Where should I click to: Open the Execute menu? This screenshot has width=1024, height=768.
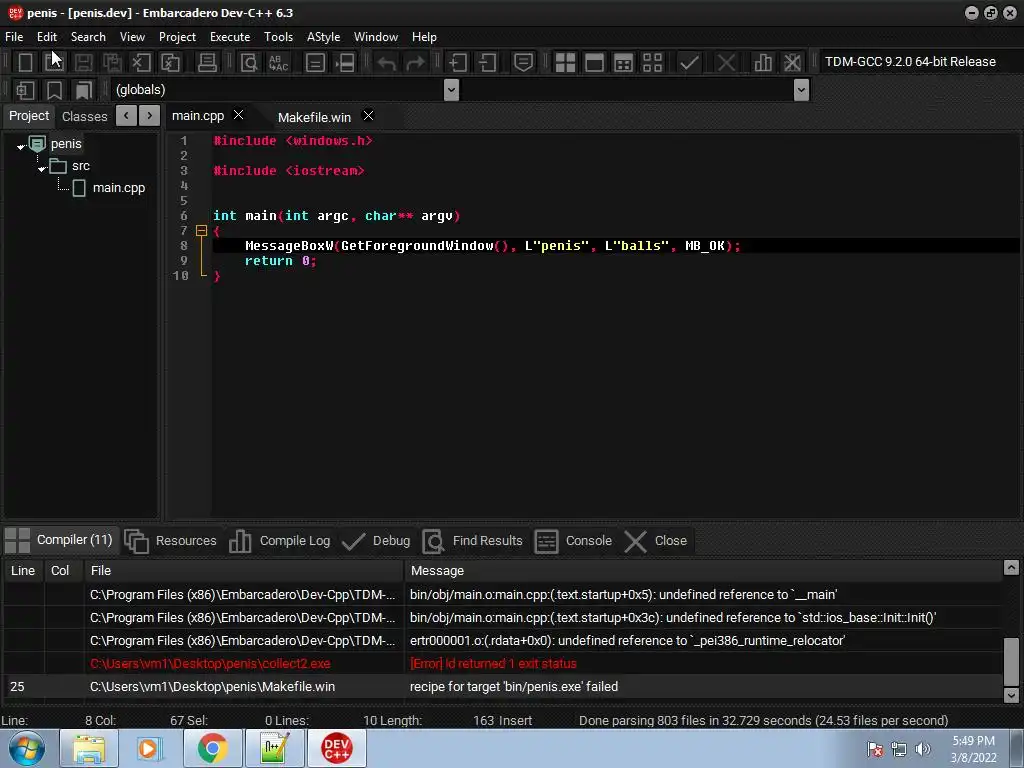coord(230,37)
